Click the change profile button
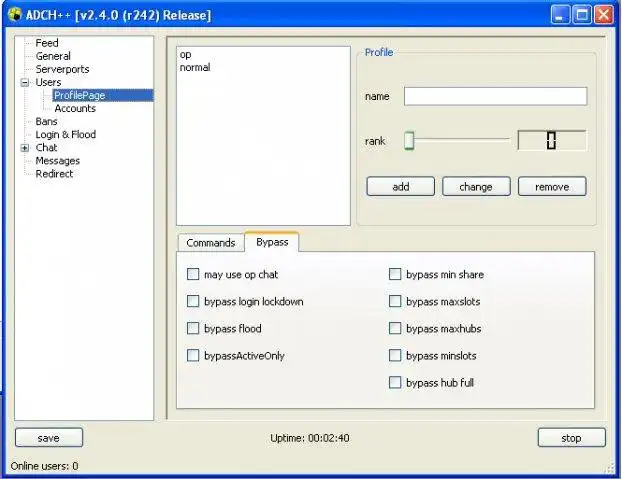Viewport: 622px width, 479px height. [476, 186]
